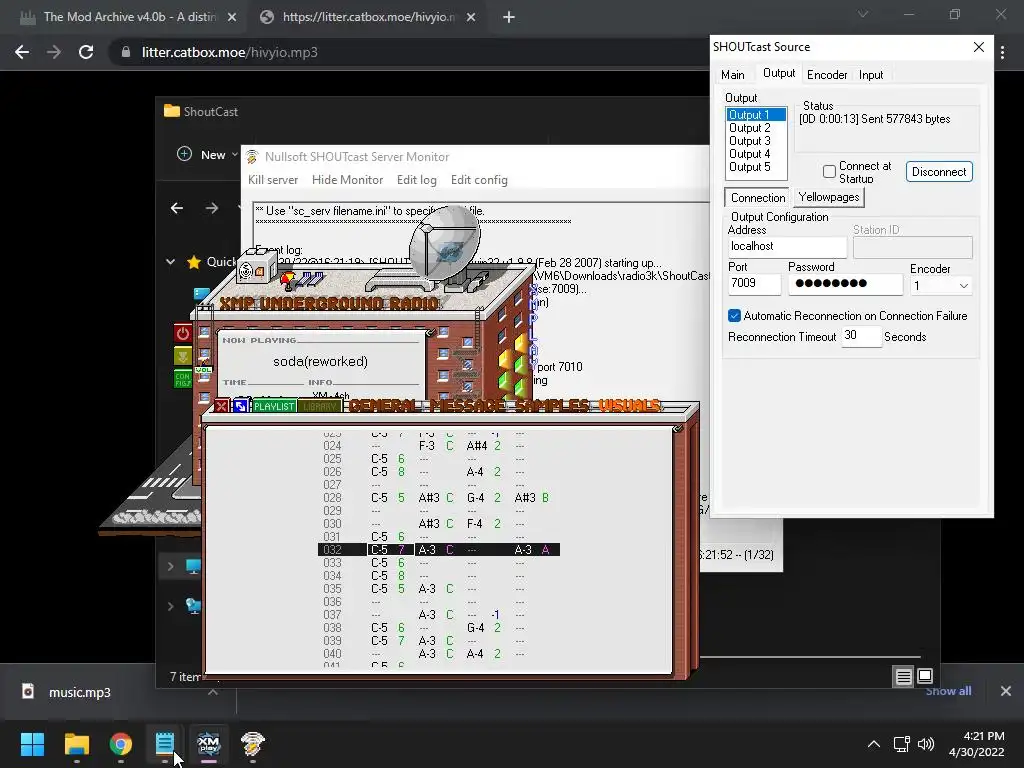This screenshot has width=1024, height=768.
Task: Switch to the SAMPLES info tab
Action: 552,406
